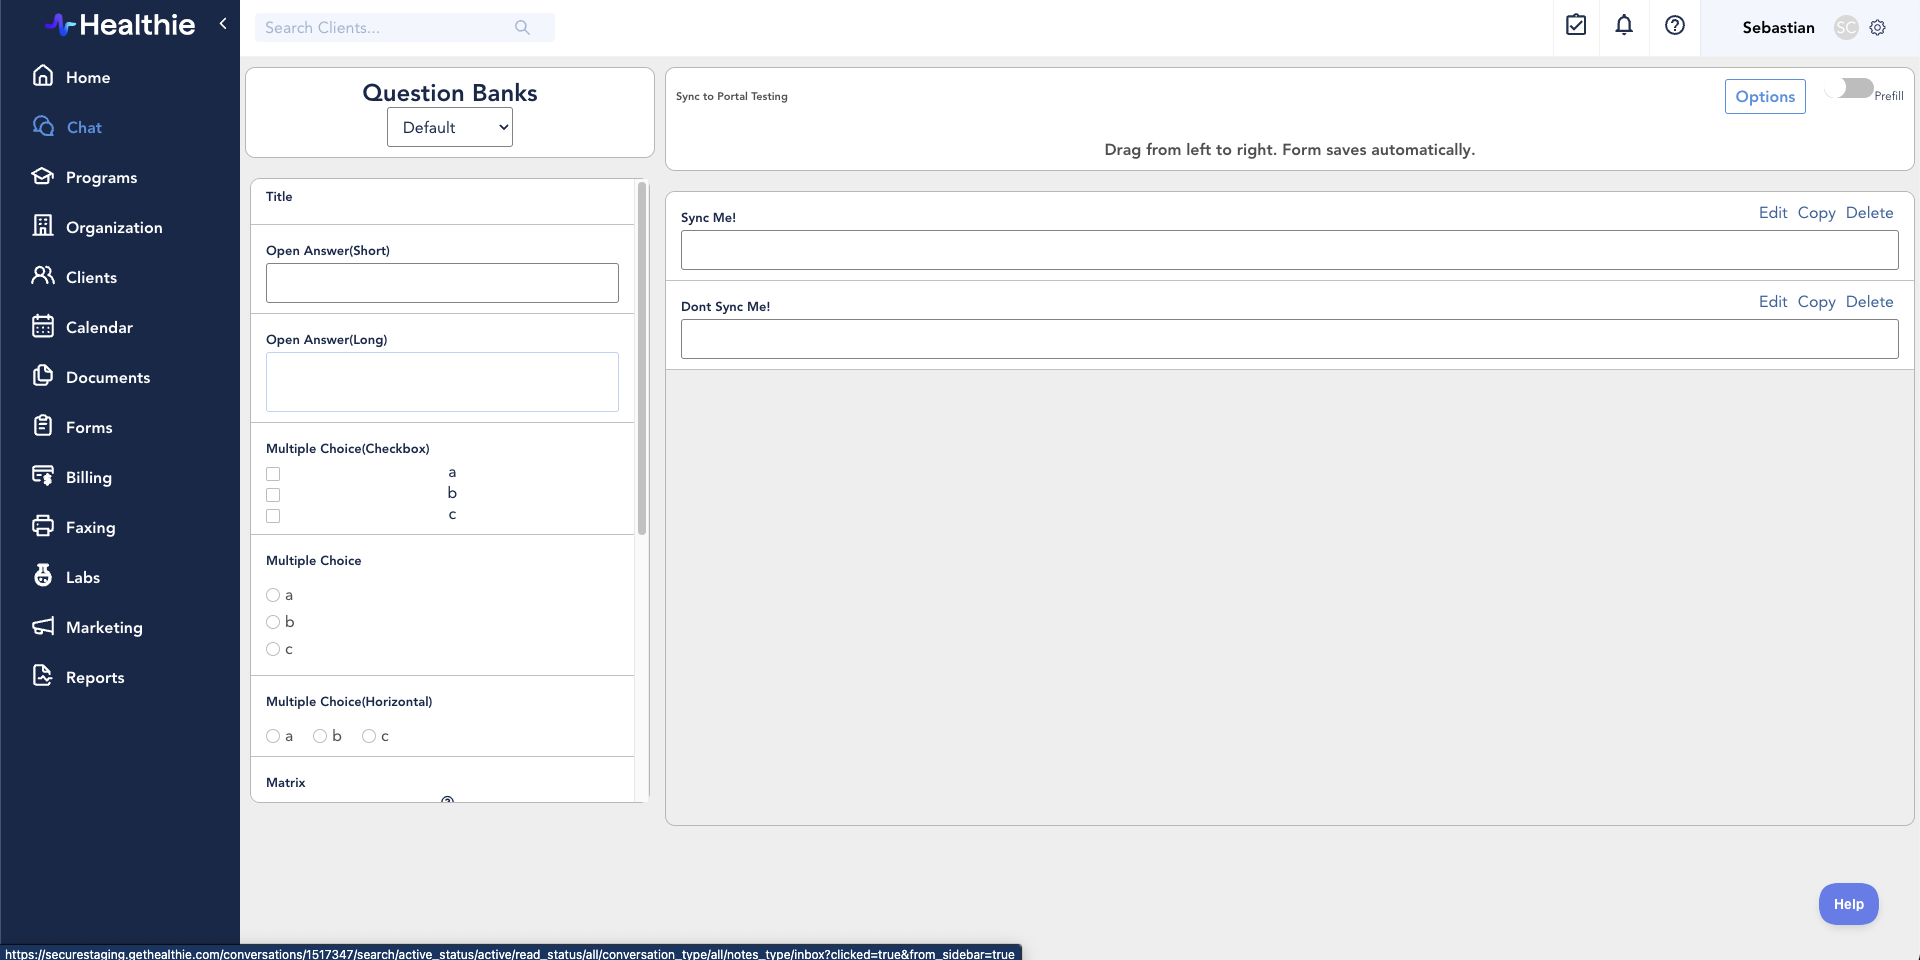Image resolution: width=1920 pixels, height=960 pixels.
Task: Select radio b under Multiple Choice
Action: (273, 622)
